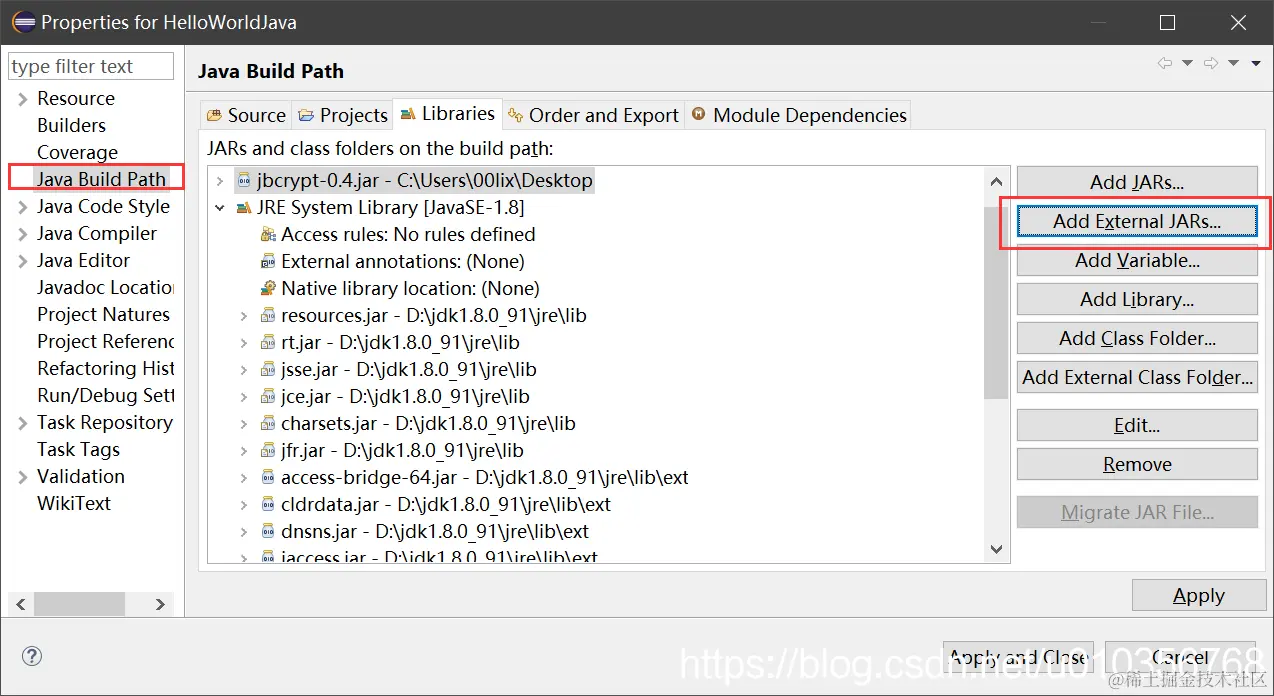Click the Access rules icon
This screenshot has width=1274, height=696.
(268, 235)
